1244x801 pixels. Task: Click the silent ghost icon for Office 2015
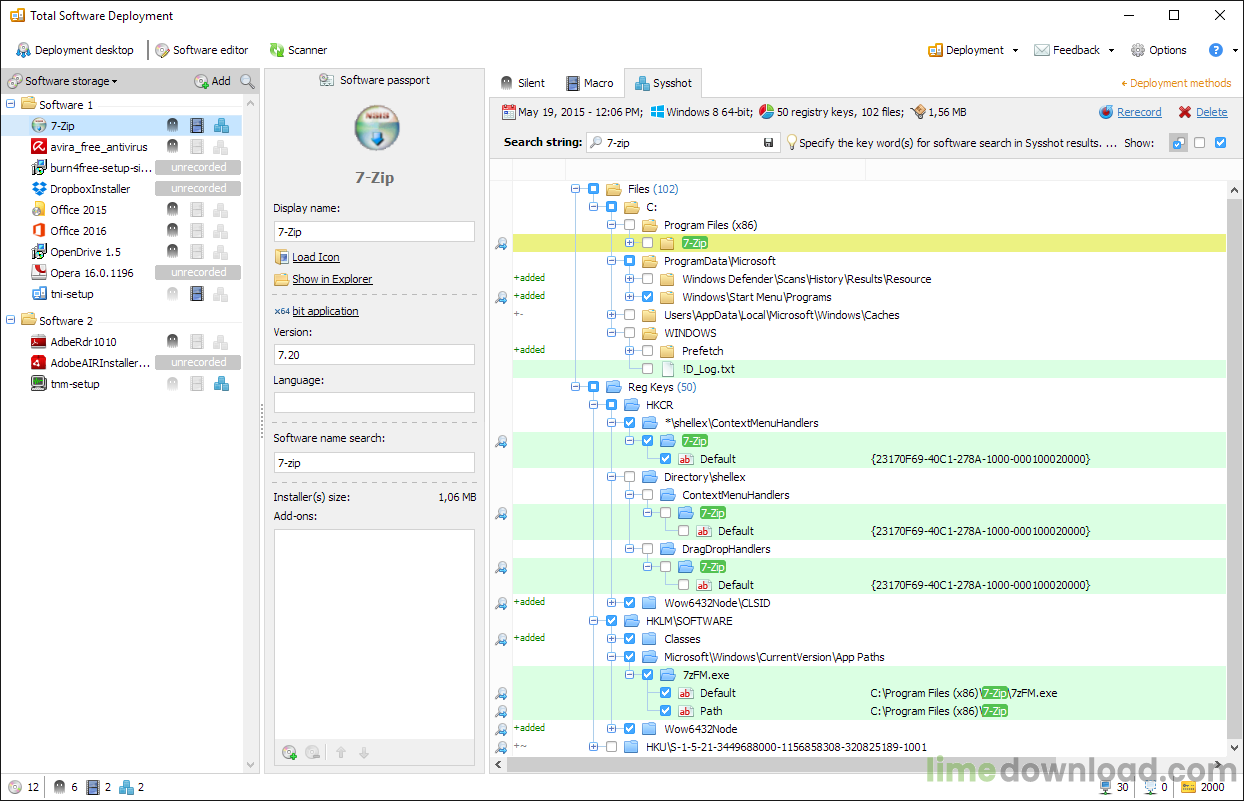click(172, 210)
